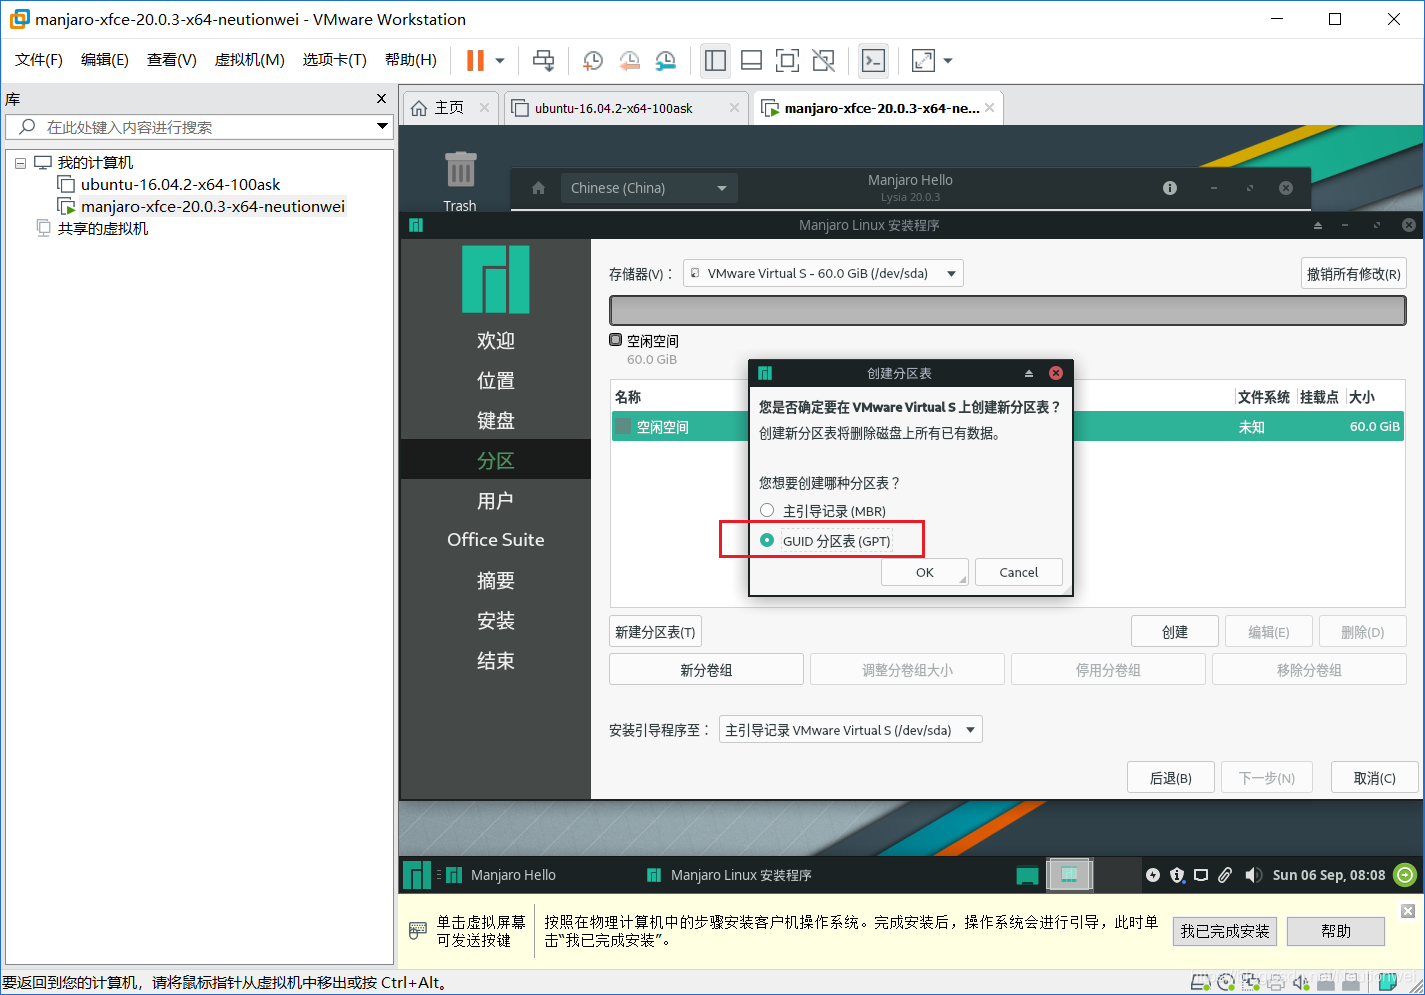The image size is (1425, 995).
Task: Click the VMware sound card status icon
Action: coord(1301,982)
